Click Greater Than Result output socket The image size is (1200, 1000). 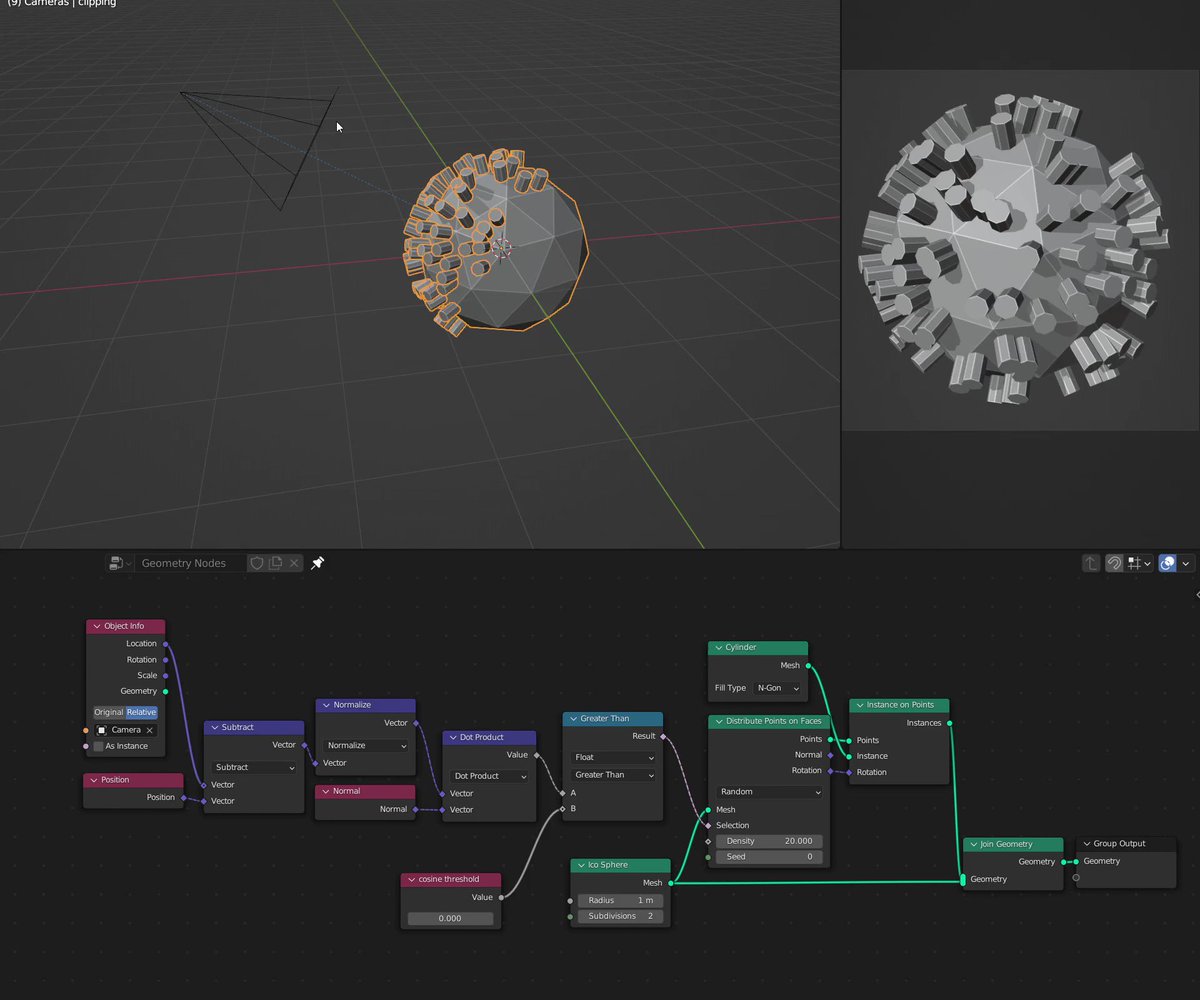point(662,736)
